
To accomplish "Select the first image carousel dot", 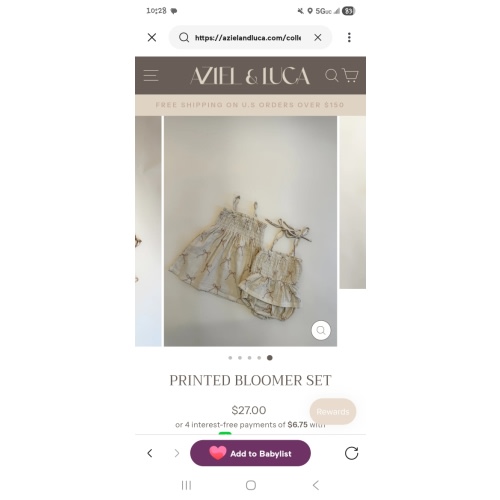I will point(230,358).
